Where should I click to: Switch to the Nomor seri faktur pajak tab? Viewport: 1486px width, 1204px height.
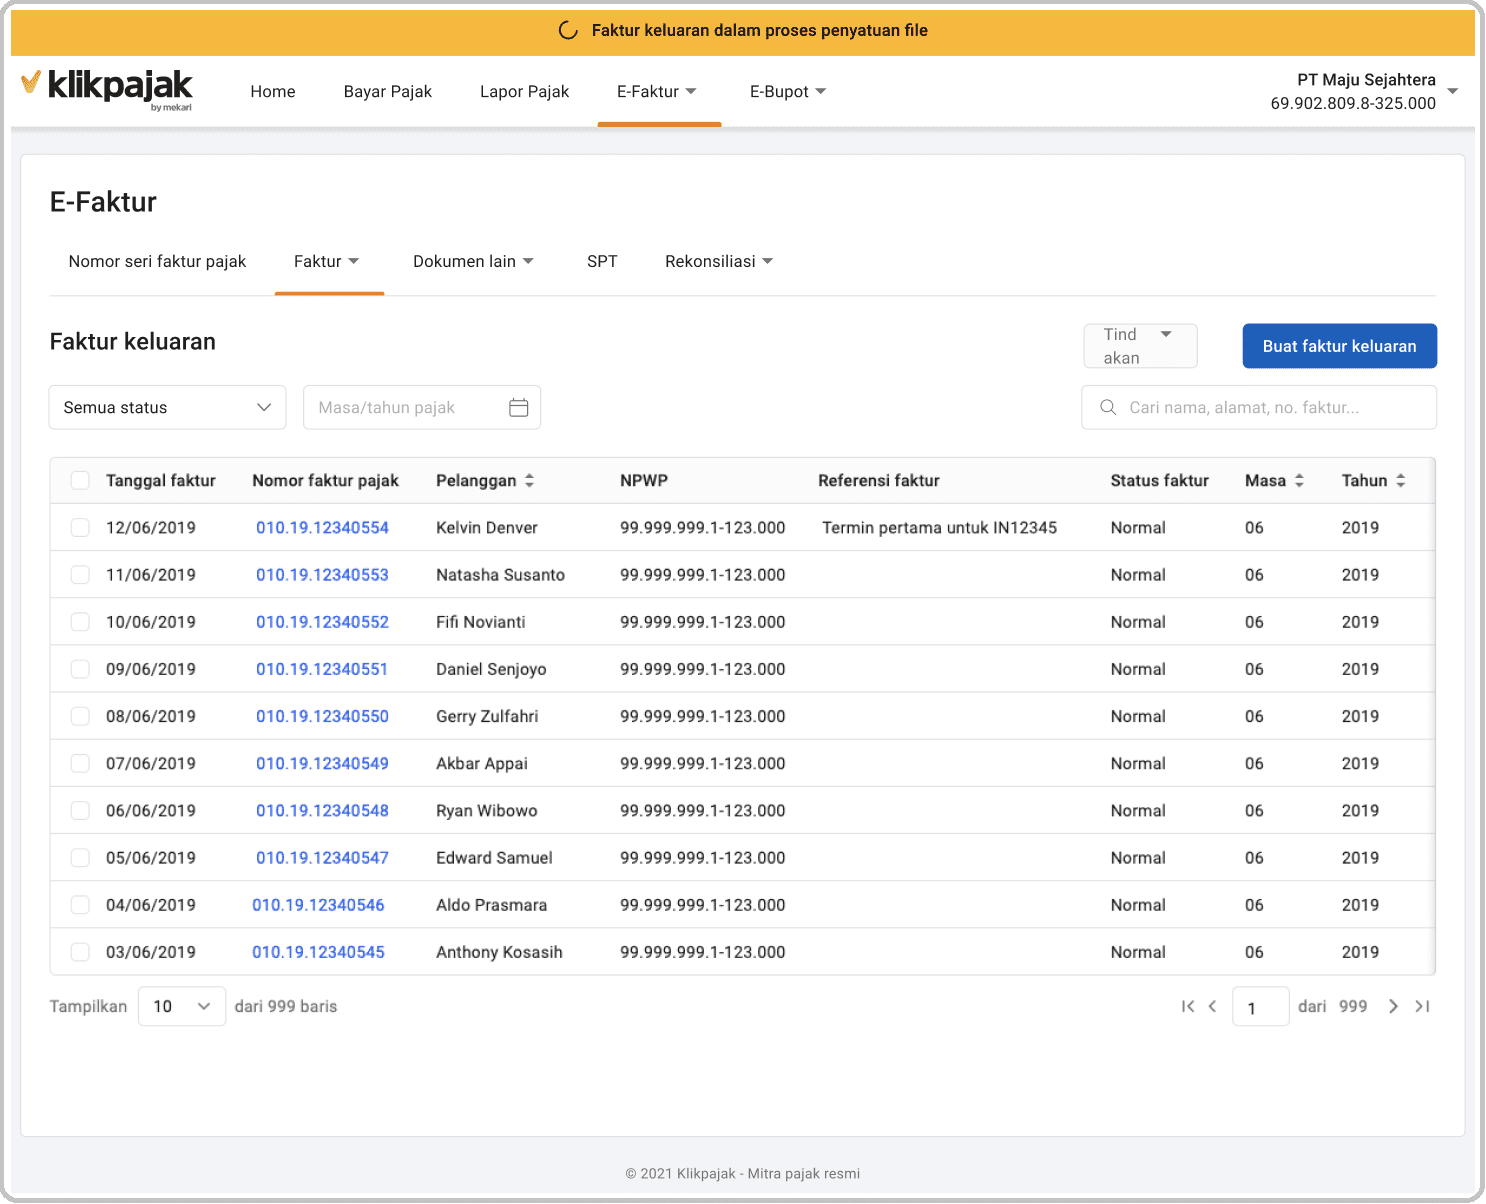point(157,261)
